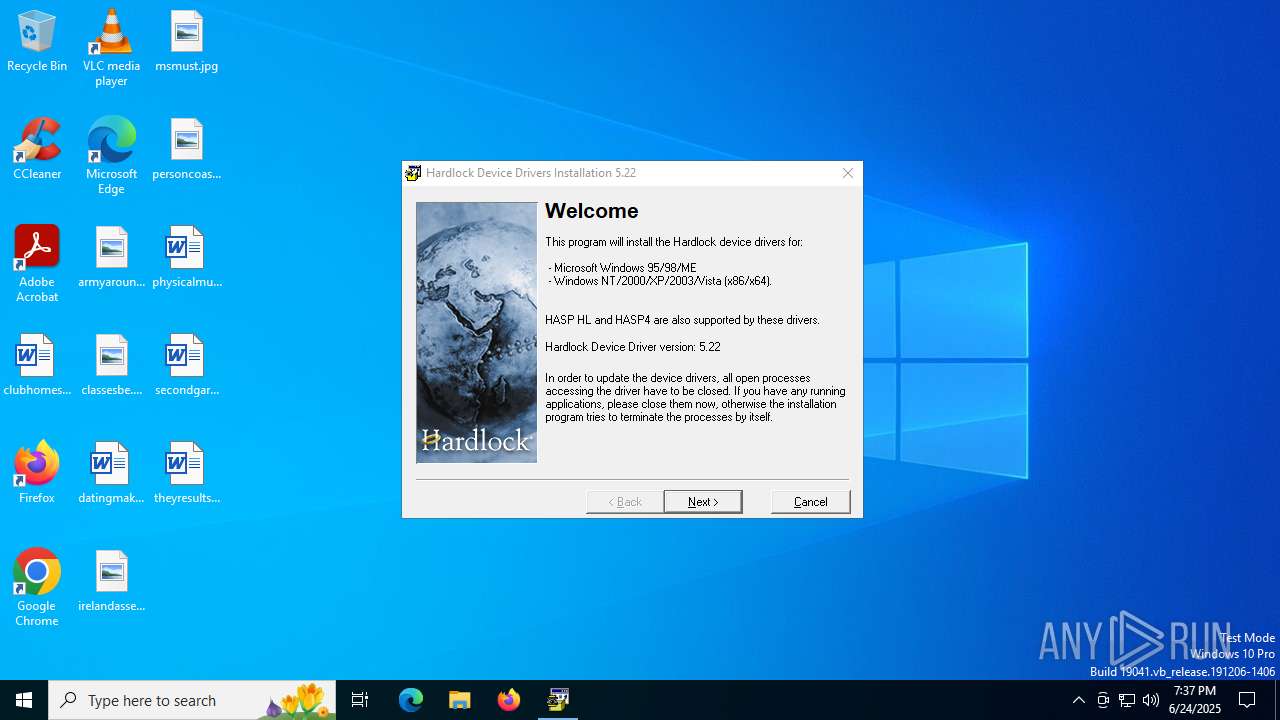Select the Firefox desktop shortcut

[x=37, y=474]
